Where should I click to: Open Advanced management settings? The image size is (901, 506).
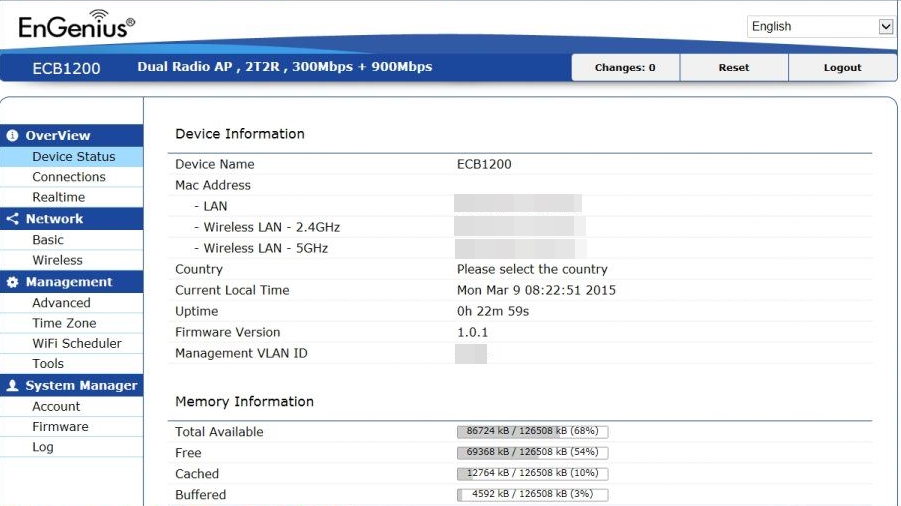[x=61, y=303]
